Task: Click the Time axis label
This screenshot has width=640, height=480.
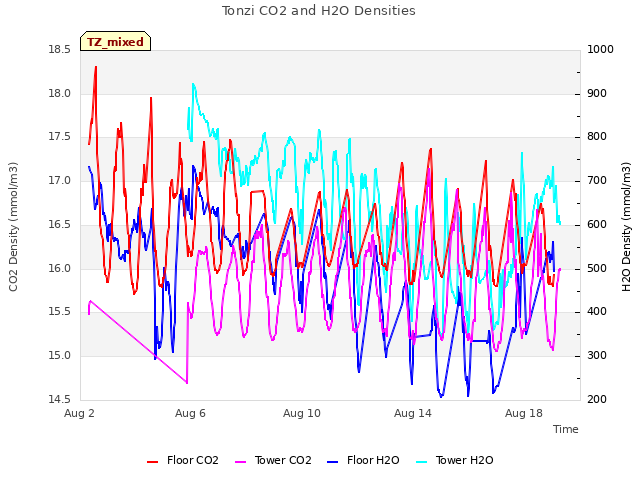Action: [566, 429]
